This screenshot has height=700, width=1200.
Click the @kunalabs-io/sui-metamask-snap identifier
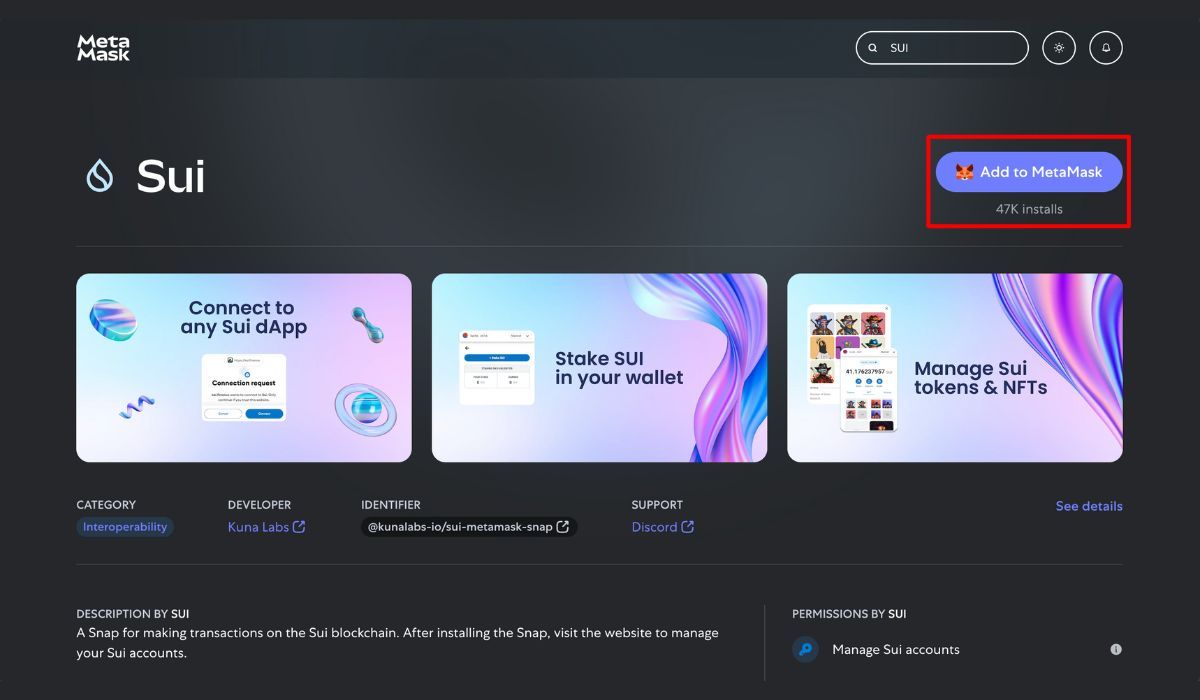click(469, 527)
